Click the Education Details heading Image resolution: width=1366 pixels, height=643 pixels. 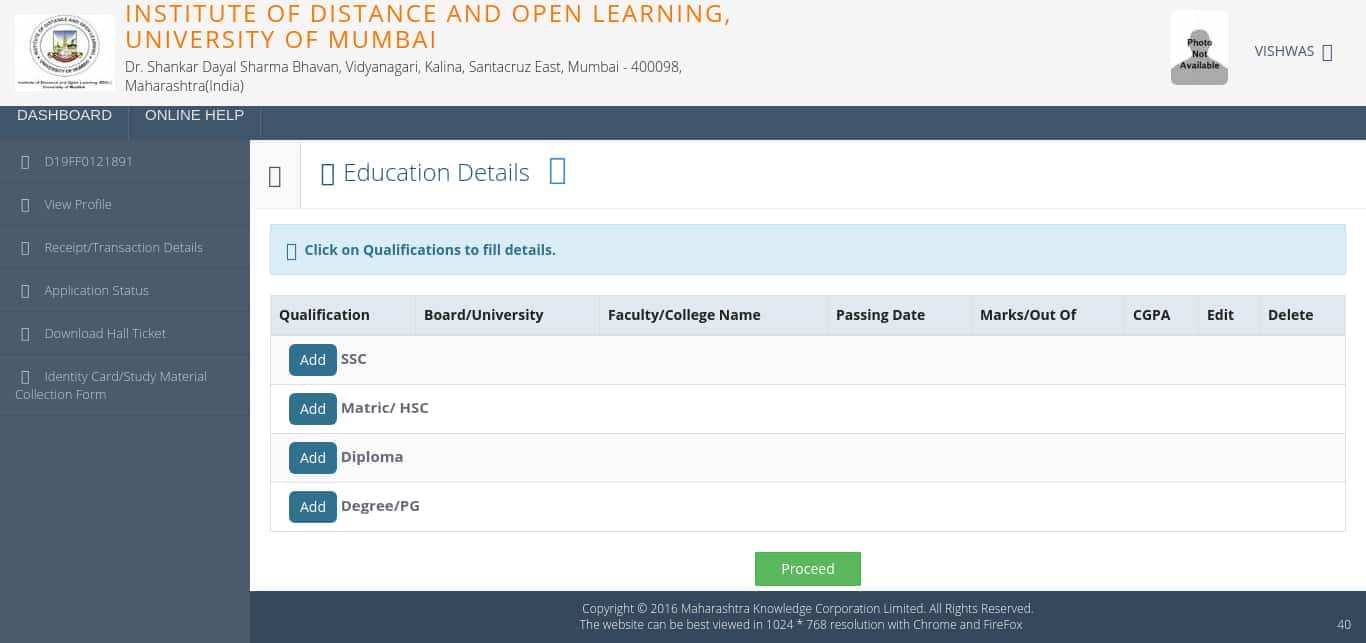pyautogui.click(x=436, y=173)
